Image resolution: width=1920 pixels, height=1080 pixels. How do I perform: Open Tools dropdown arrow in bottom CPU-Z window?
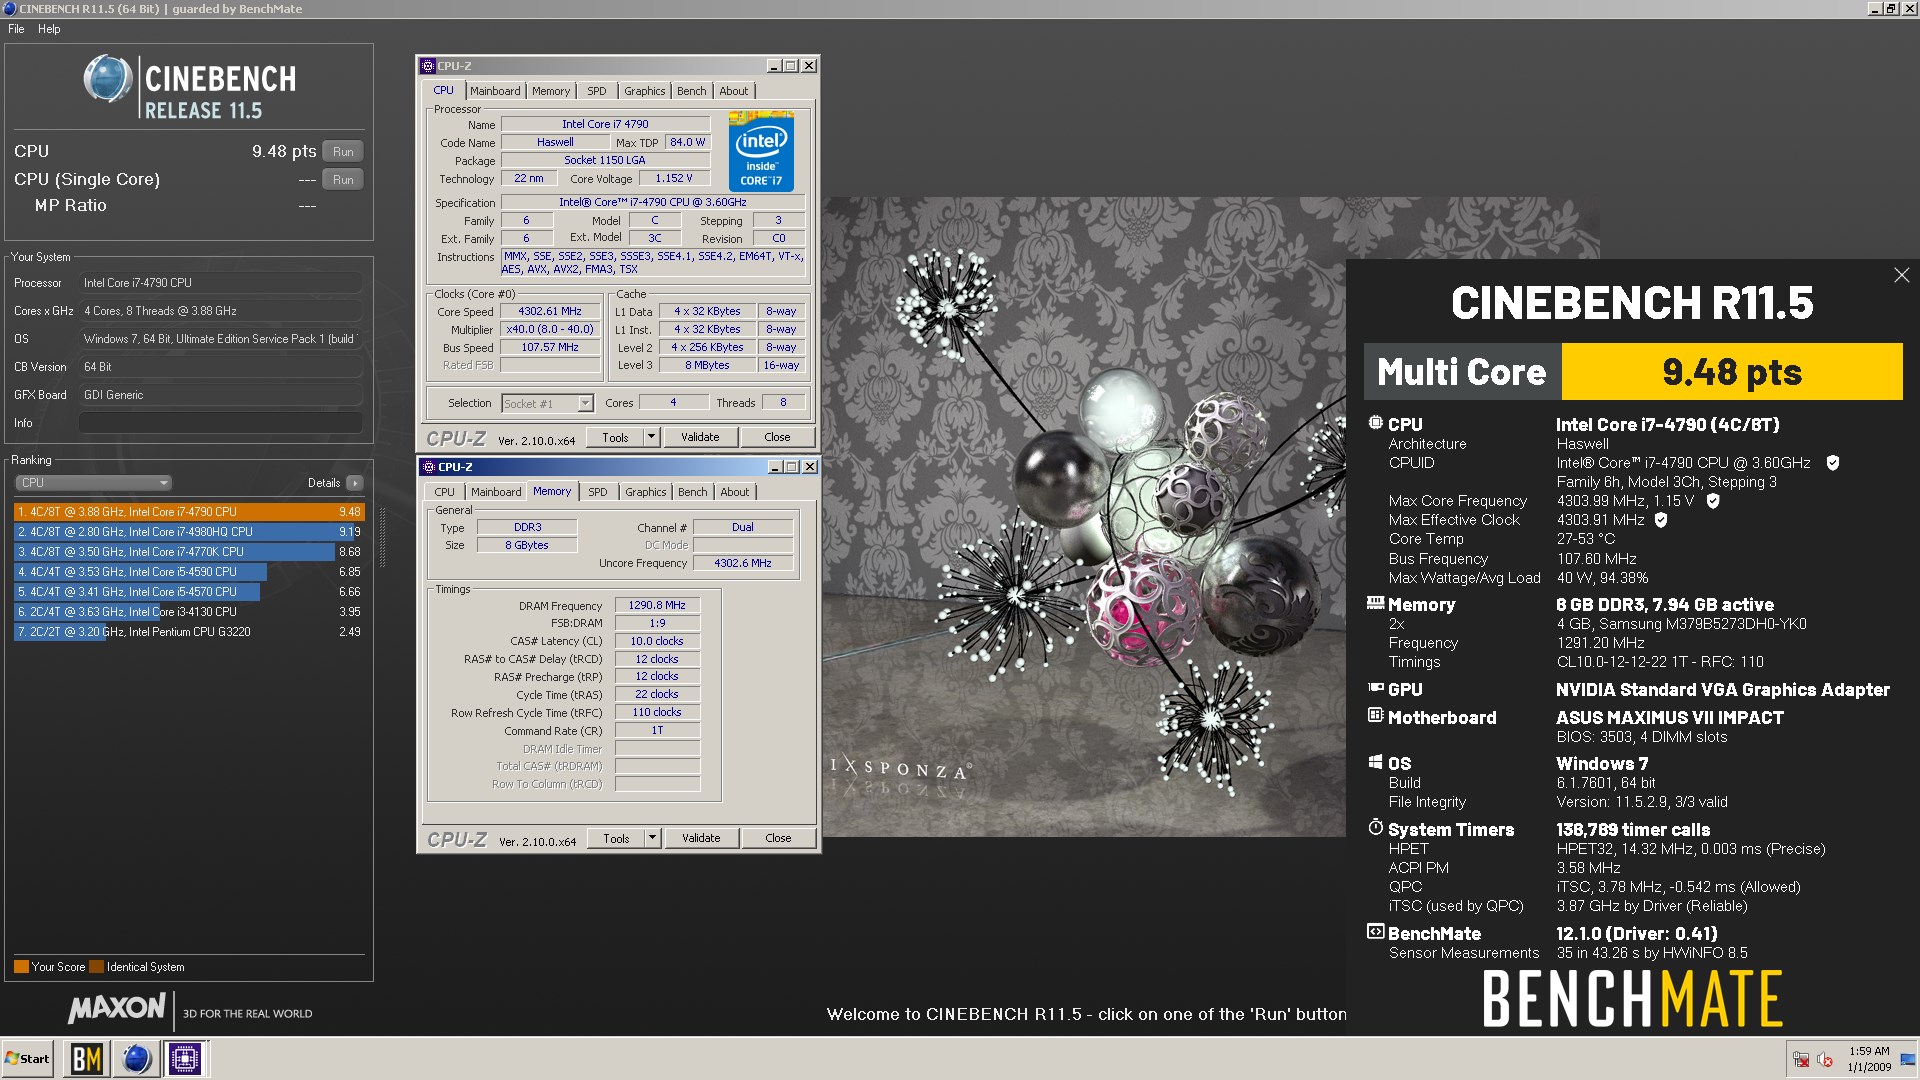tap(652, 838)
